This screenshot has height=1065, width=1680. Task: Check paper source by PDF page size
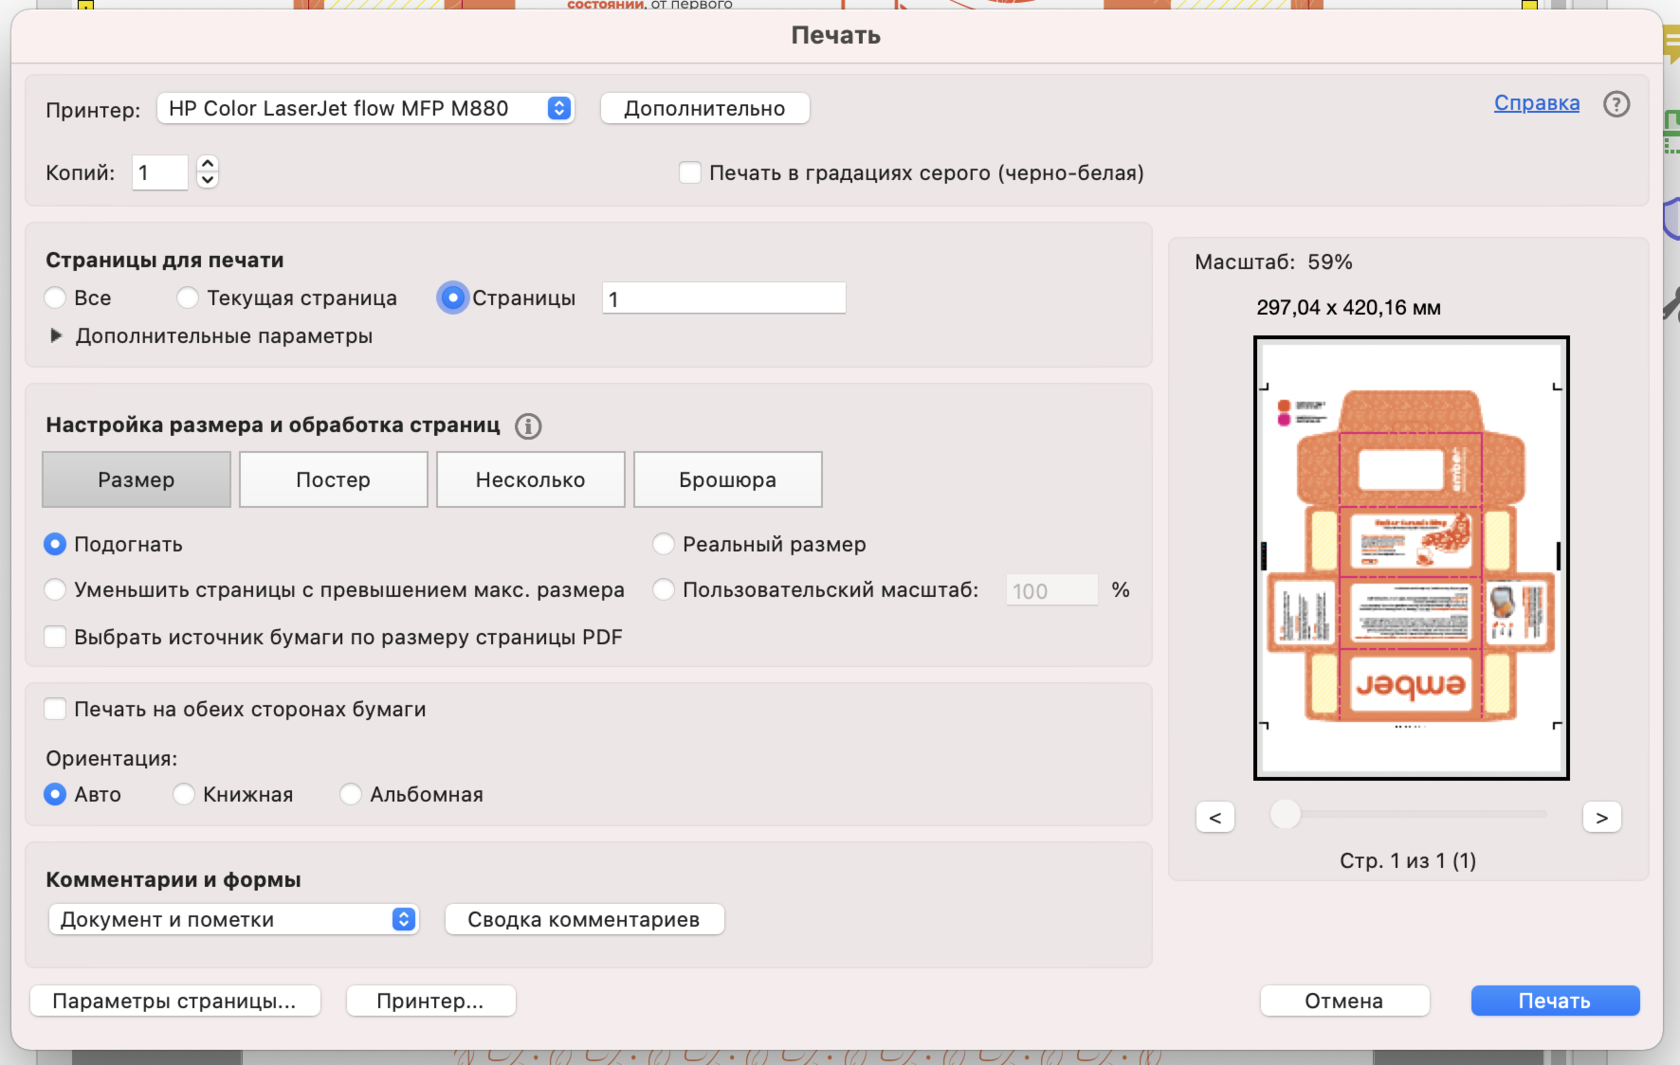(56, 637)
